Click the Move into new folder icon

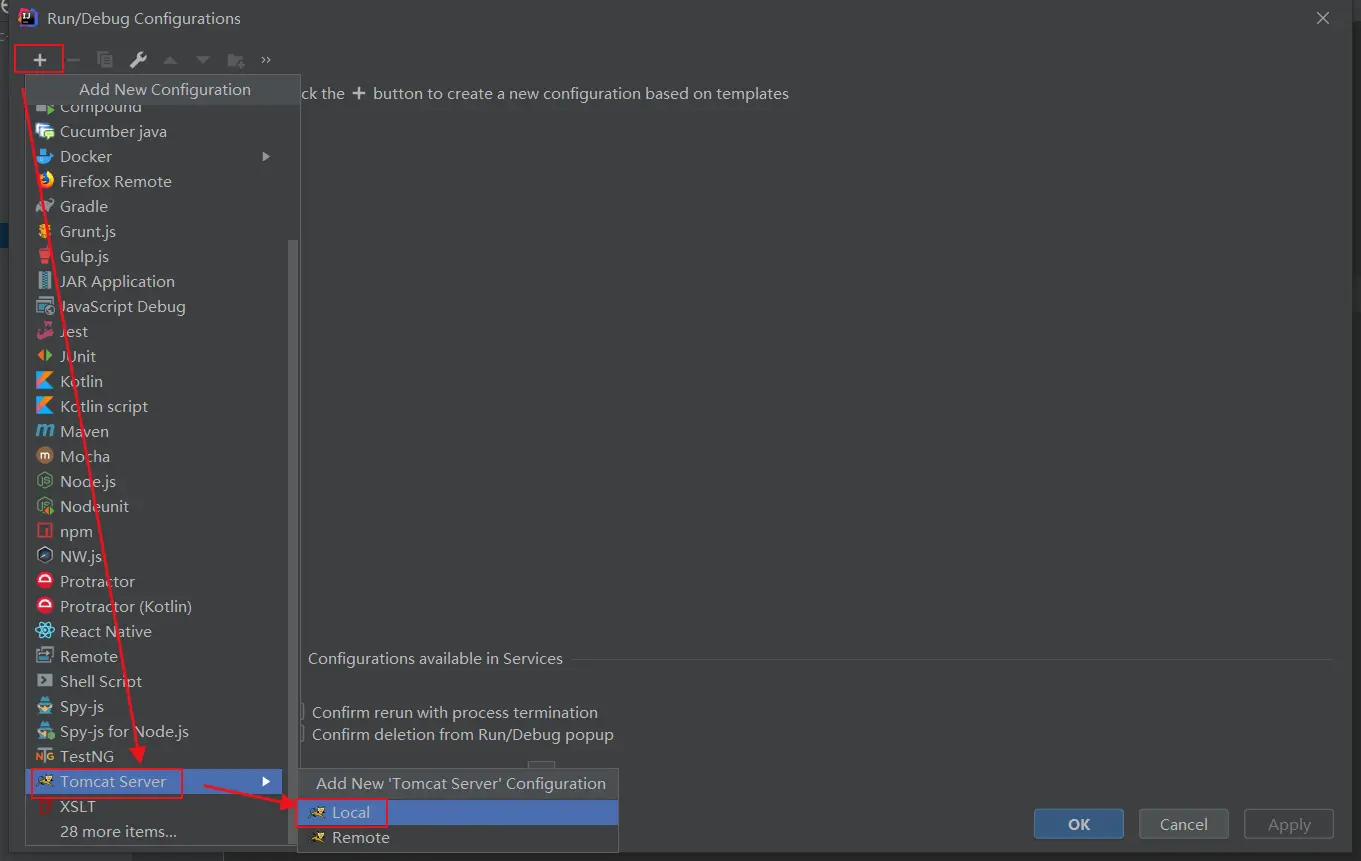(236, 60)
